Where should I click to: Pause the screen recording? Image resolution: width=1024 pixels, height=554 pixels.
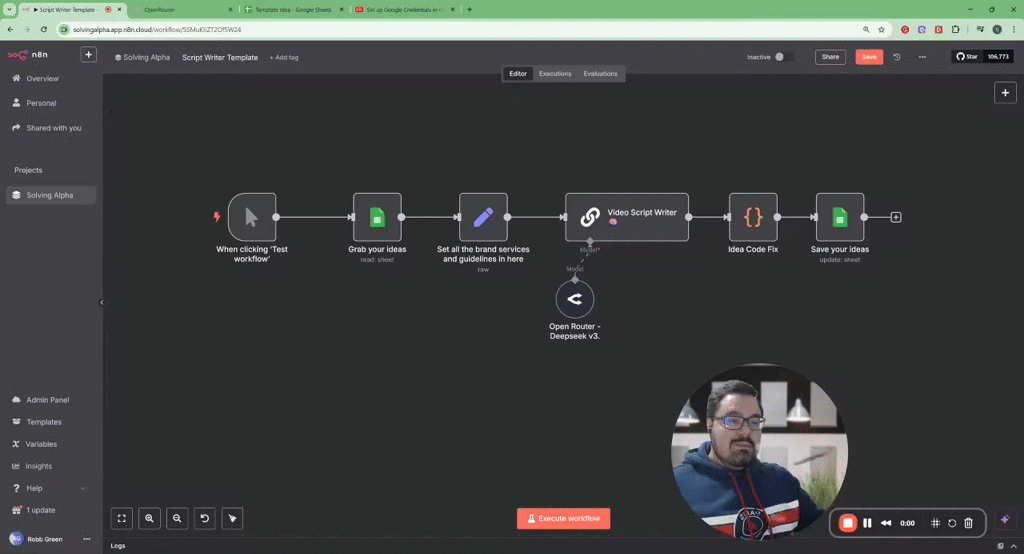click(867, 523)
